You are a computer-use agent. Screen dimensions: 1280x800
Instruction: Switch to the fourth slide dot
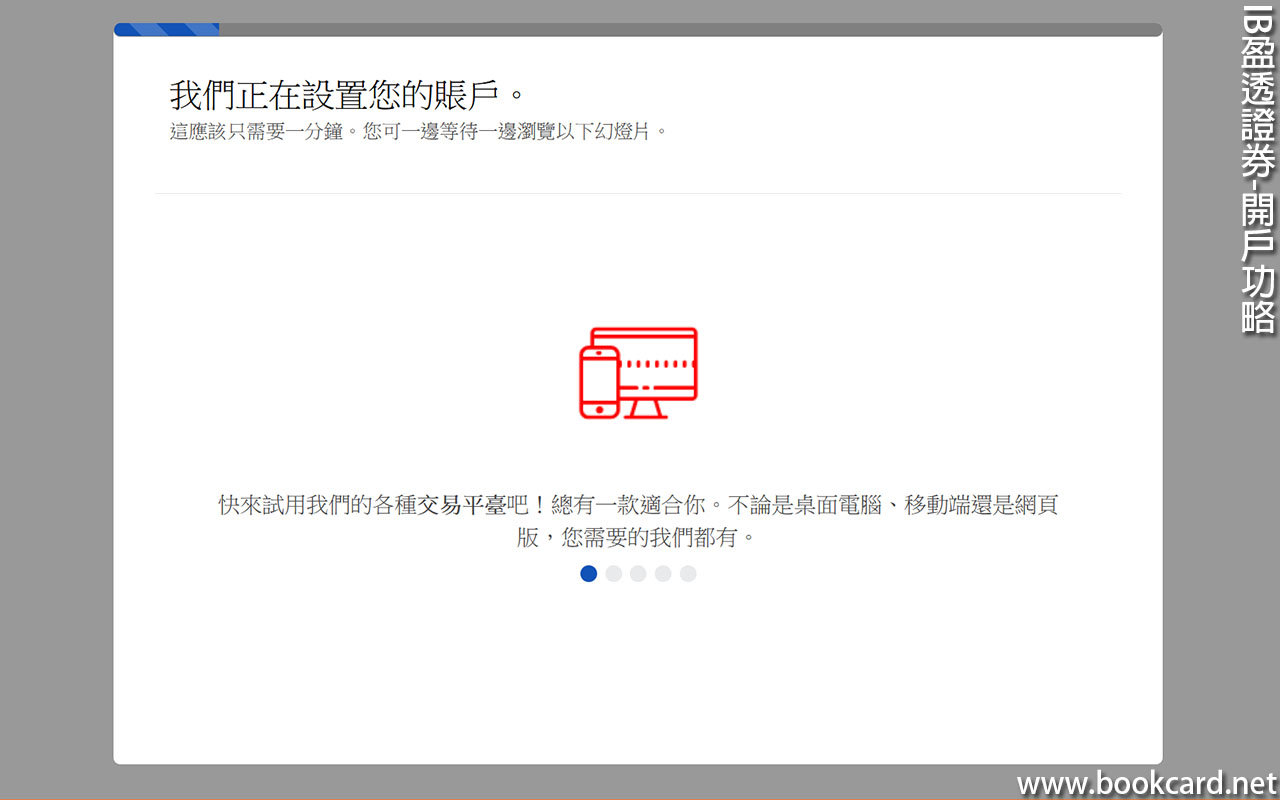coord(663,573)
